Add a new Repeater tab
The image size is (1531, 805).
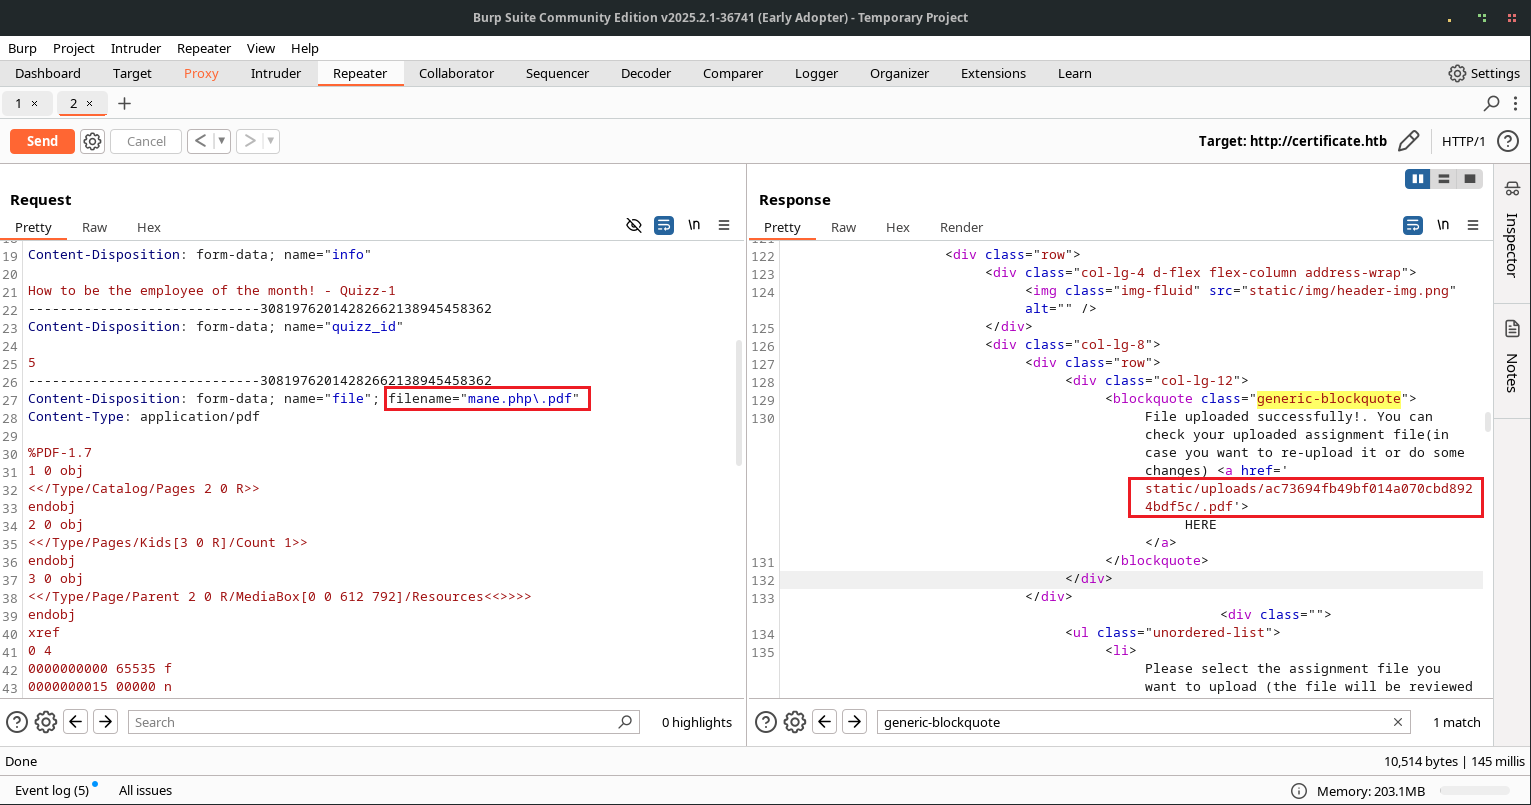coord(124,103)
